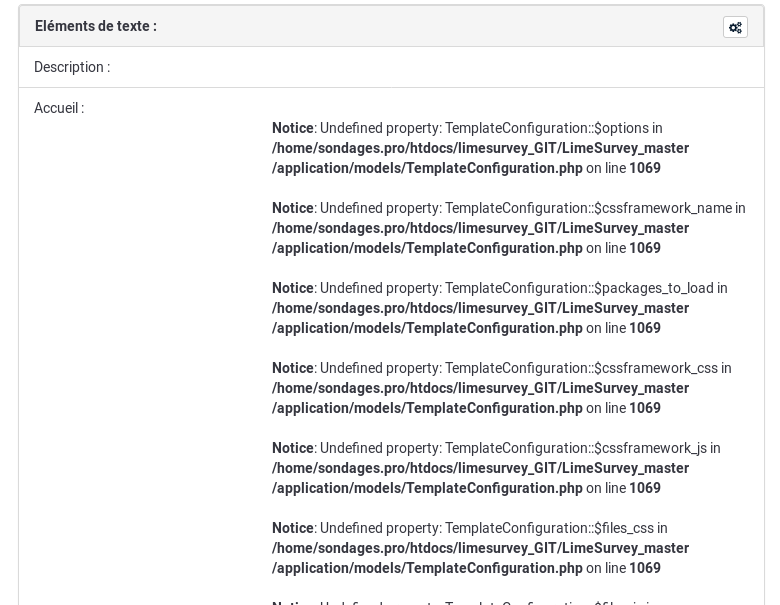Click line number 1069 in the $files_css notice
780x605 pixels.
(645, 568)
